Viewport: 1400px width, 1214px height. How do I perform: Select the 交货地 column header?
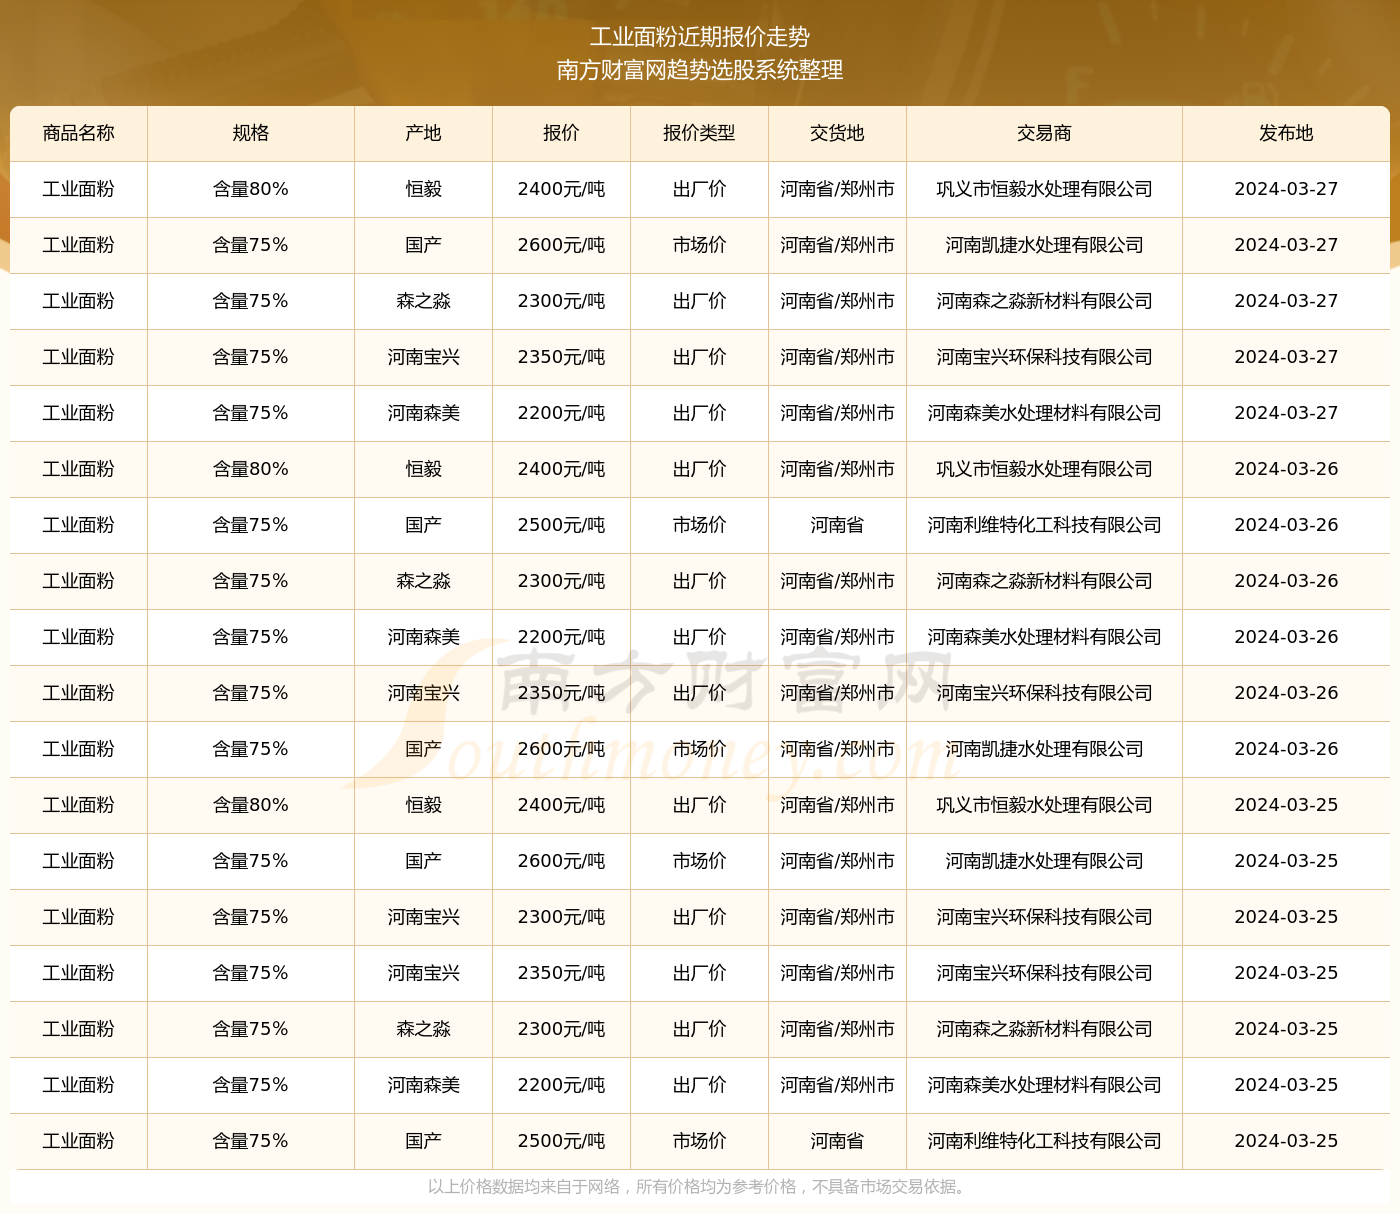pos(837,133)
